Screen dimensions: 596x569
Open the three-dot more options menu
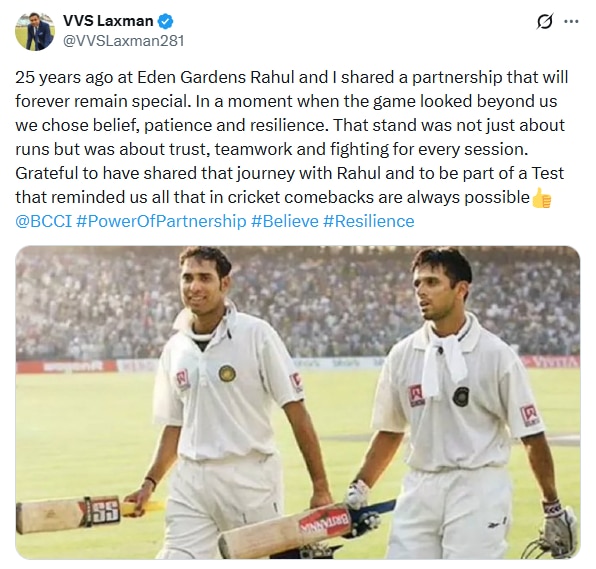tap(571, 22)
